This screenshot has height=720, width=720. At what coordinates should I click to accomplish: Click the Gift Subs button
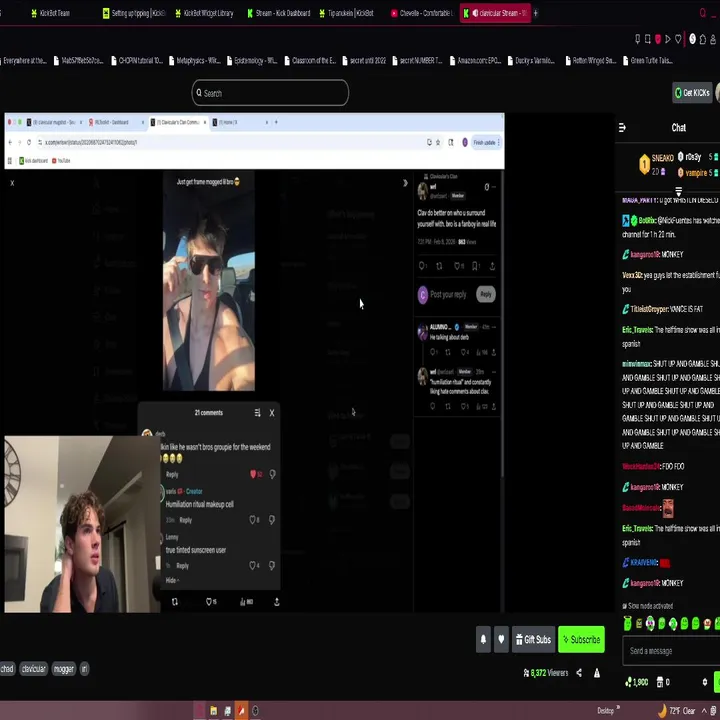pyautogui.click(x=533, y=639)
